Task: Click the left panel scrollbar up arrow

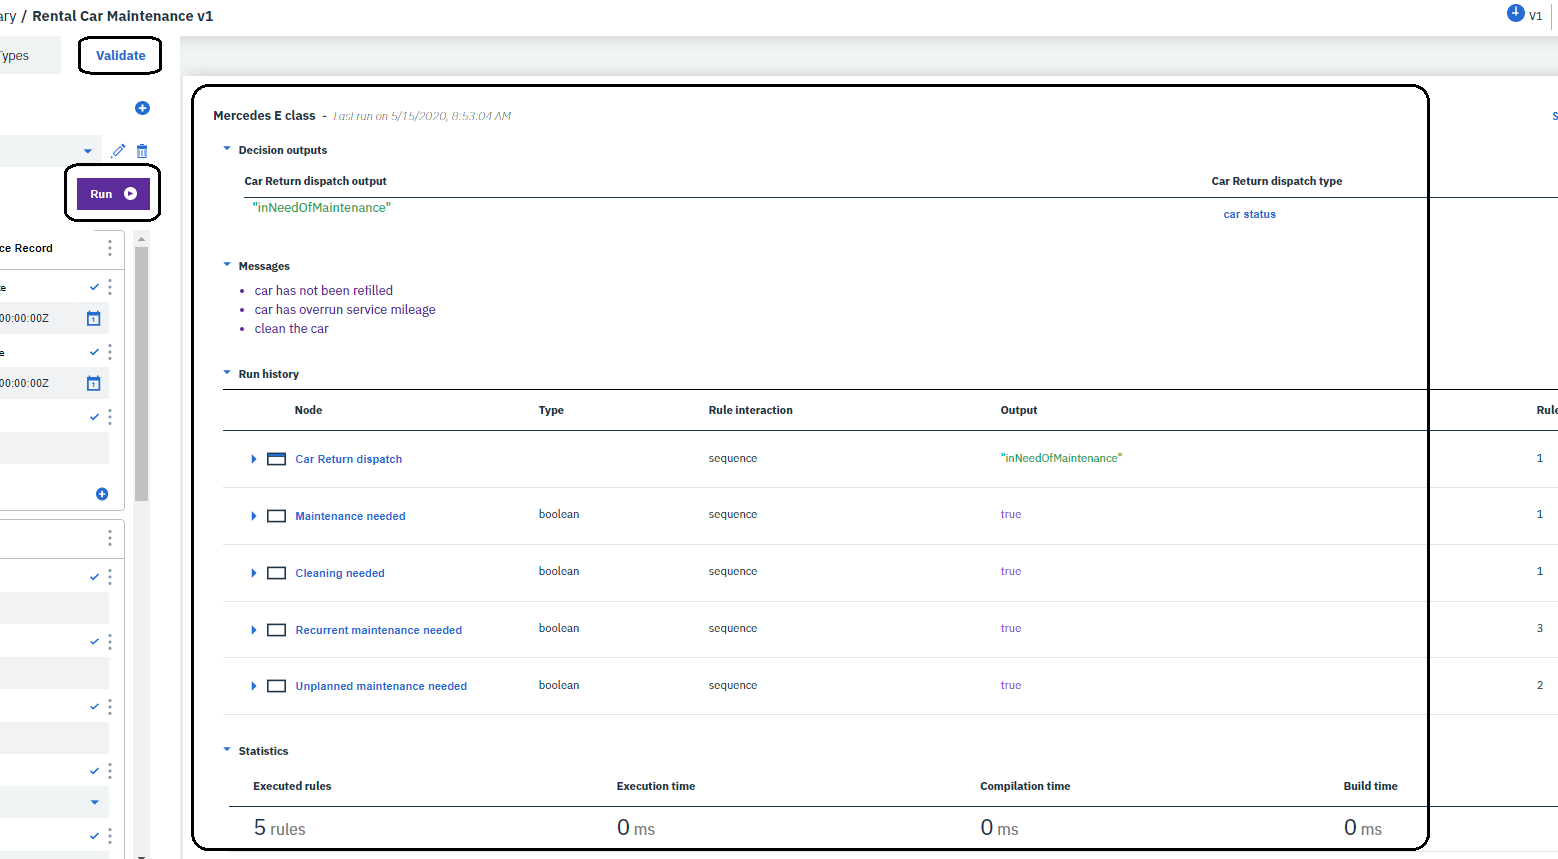Action: click(141, 239)
